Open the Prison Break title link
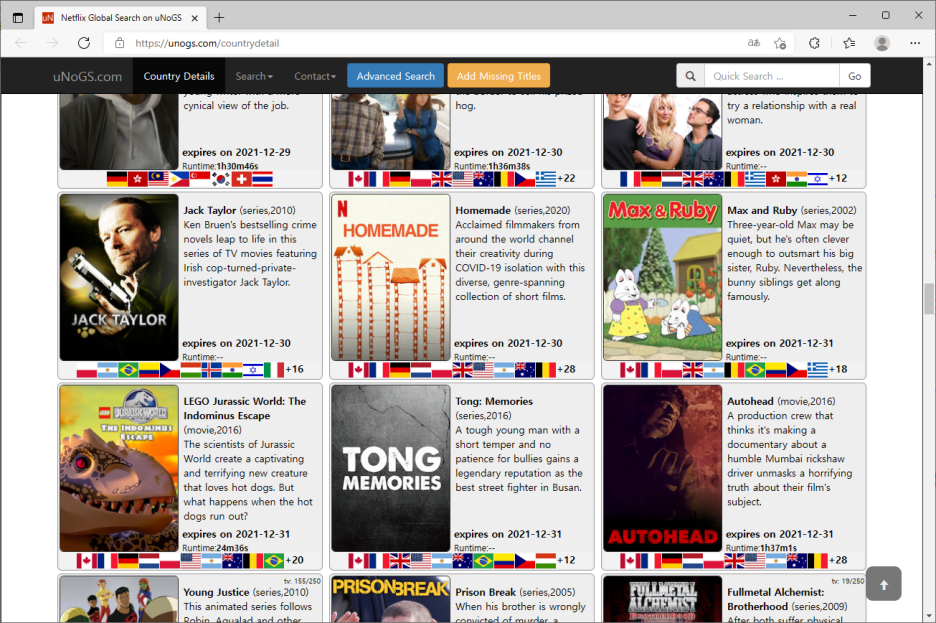 point(486,592)
